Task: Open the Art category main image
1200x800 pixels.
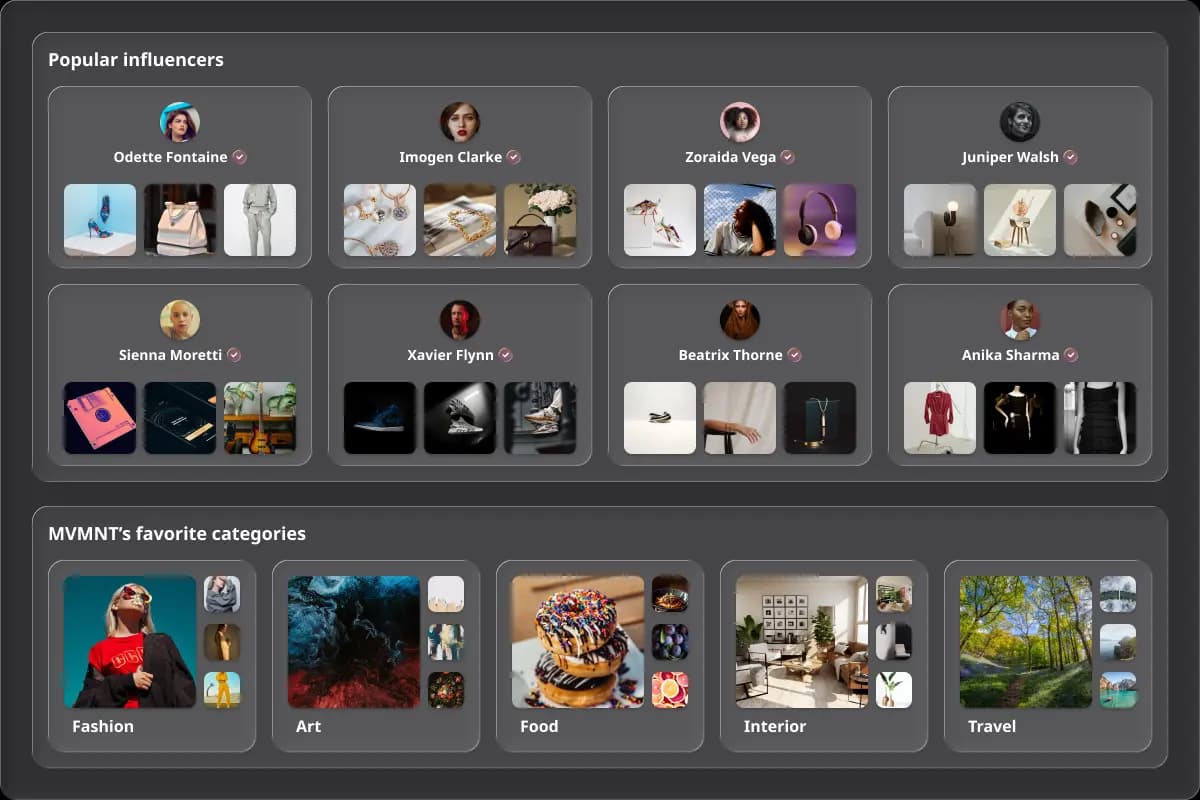Action: click(x=354, y=641)
